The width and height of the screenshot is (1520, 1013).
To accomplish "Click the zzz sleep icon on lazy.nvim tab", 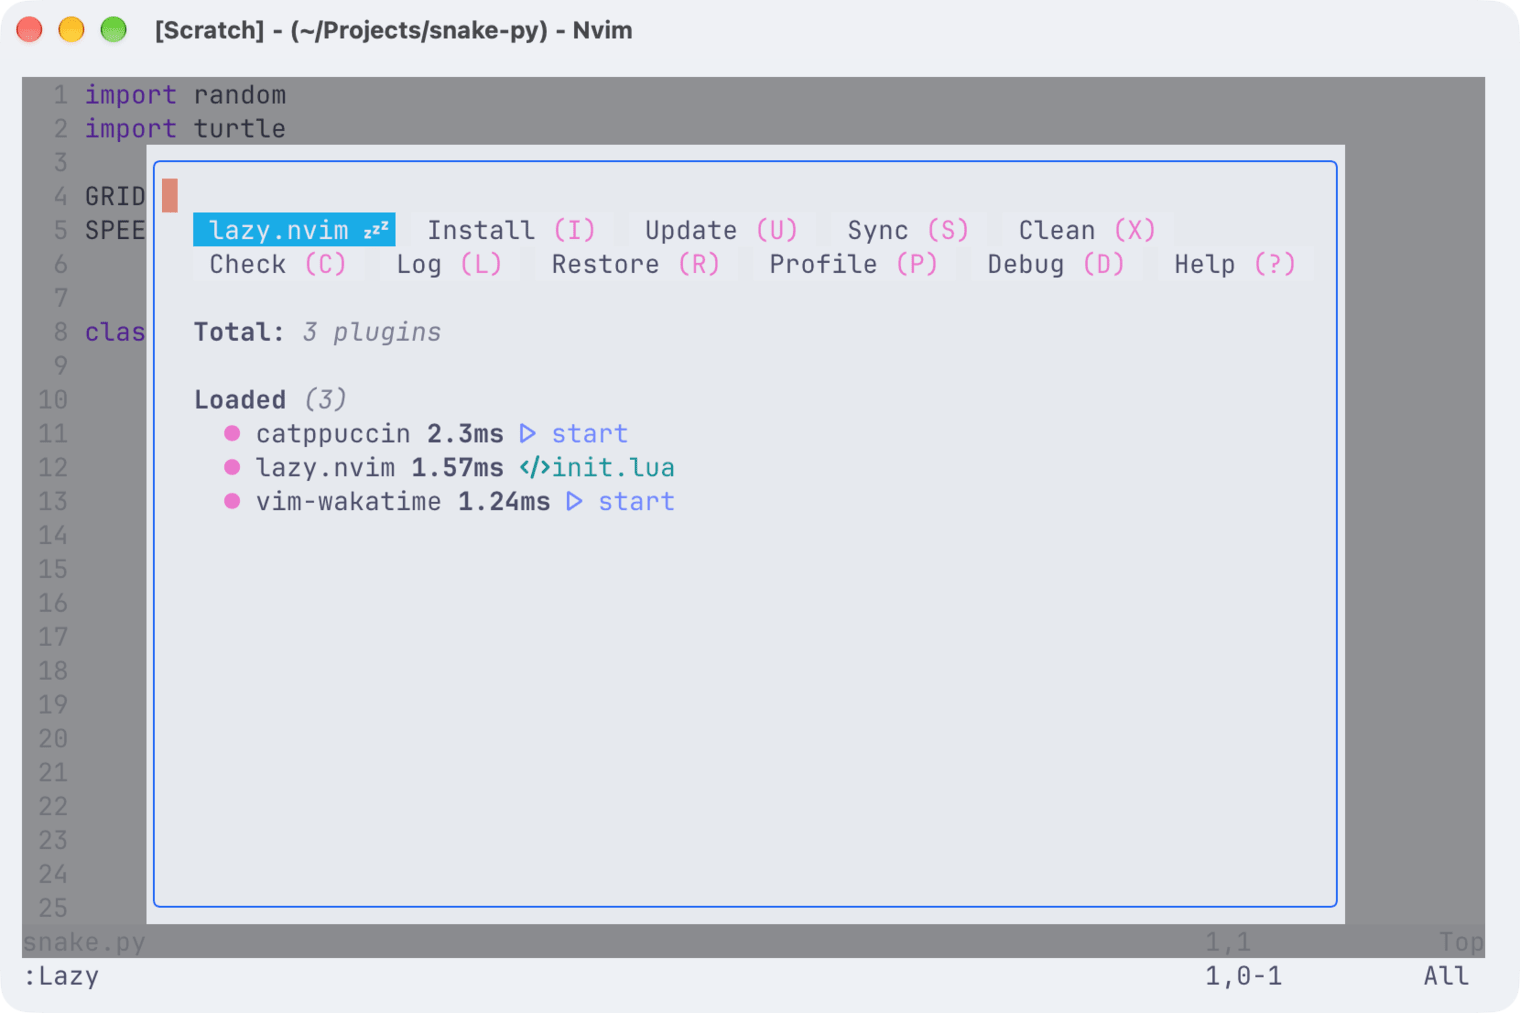I will point(376,230).
